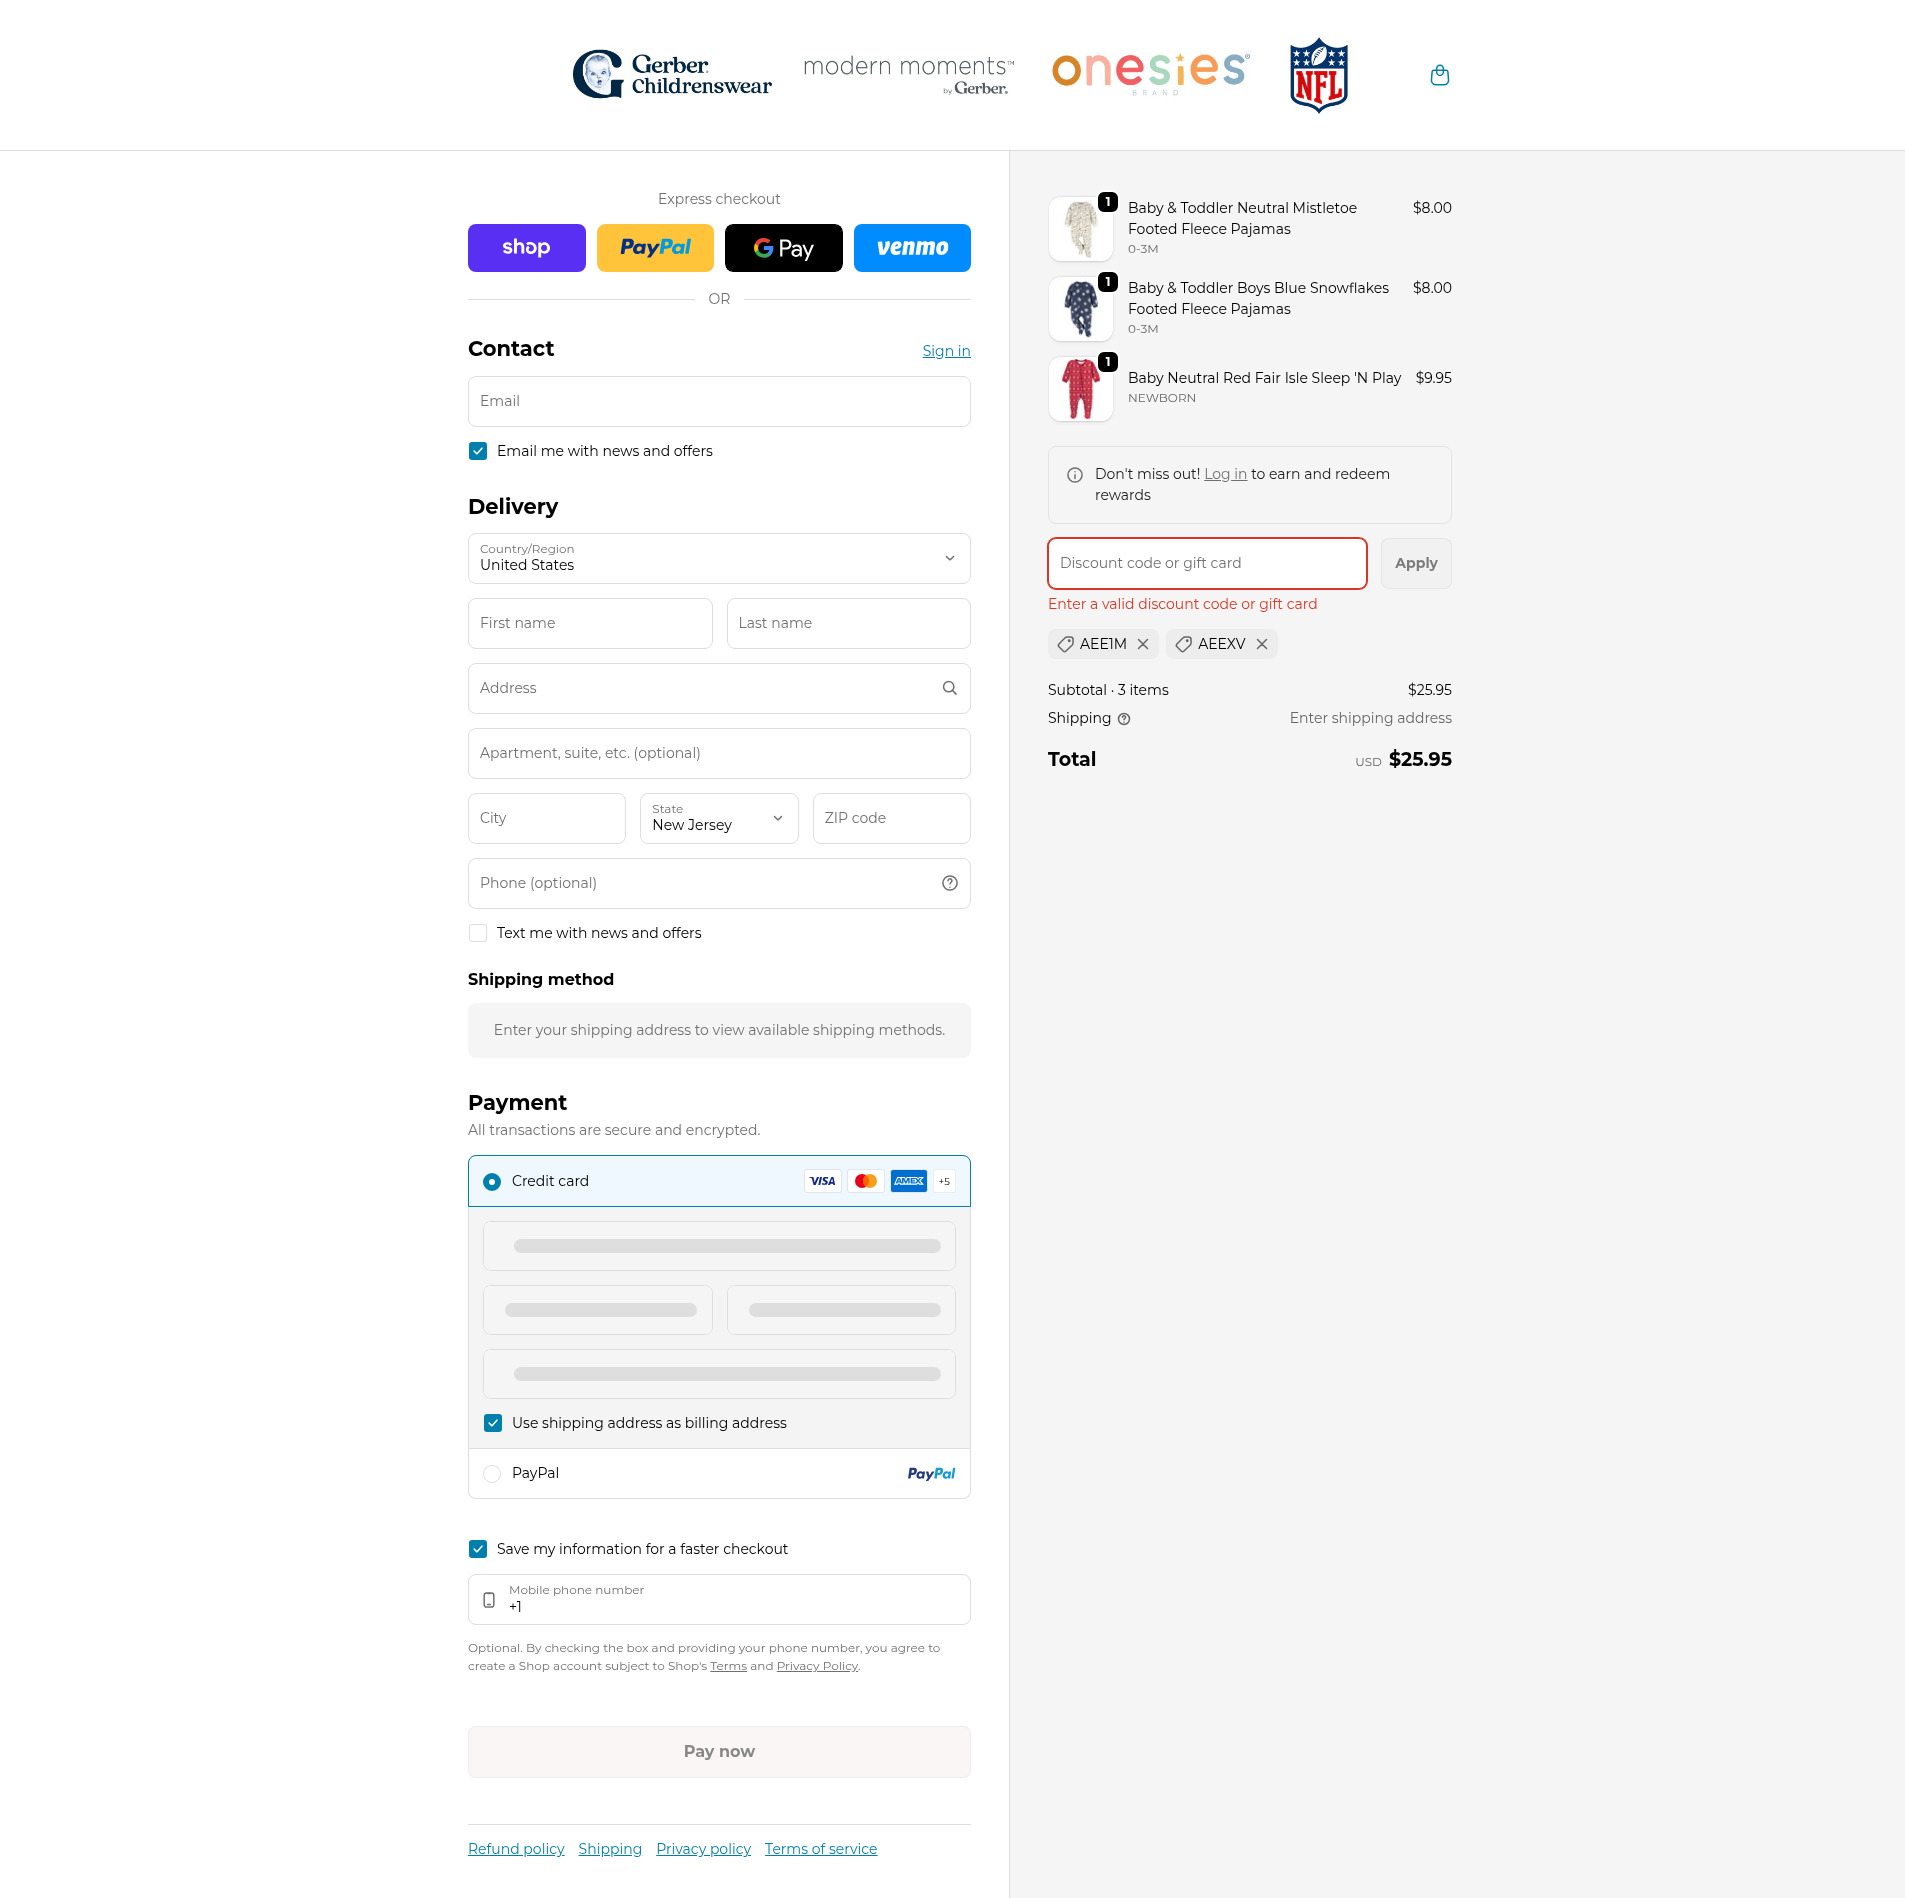Image resolution: width=1905 pixels, height=1898 pixels.
Task: Open the Refund policy link
Action: [516, 1849]
